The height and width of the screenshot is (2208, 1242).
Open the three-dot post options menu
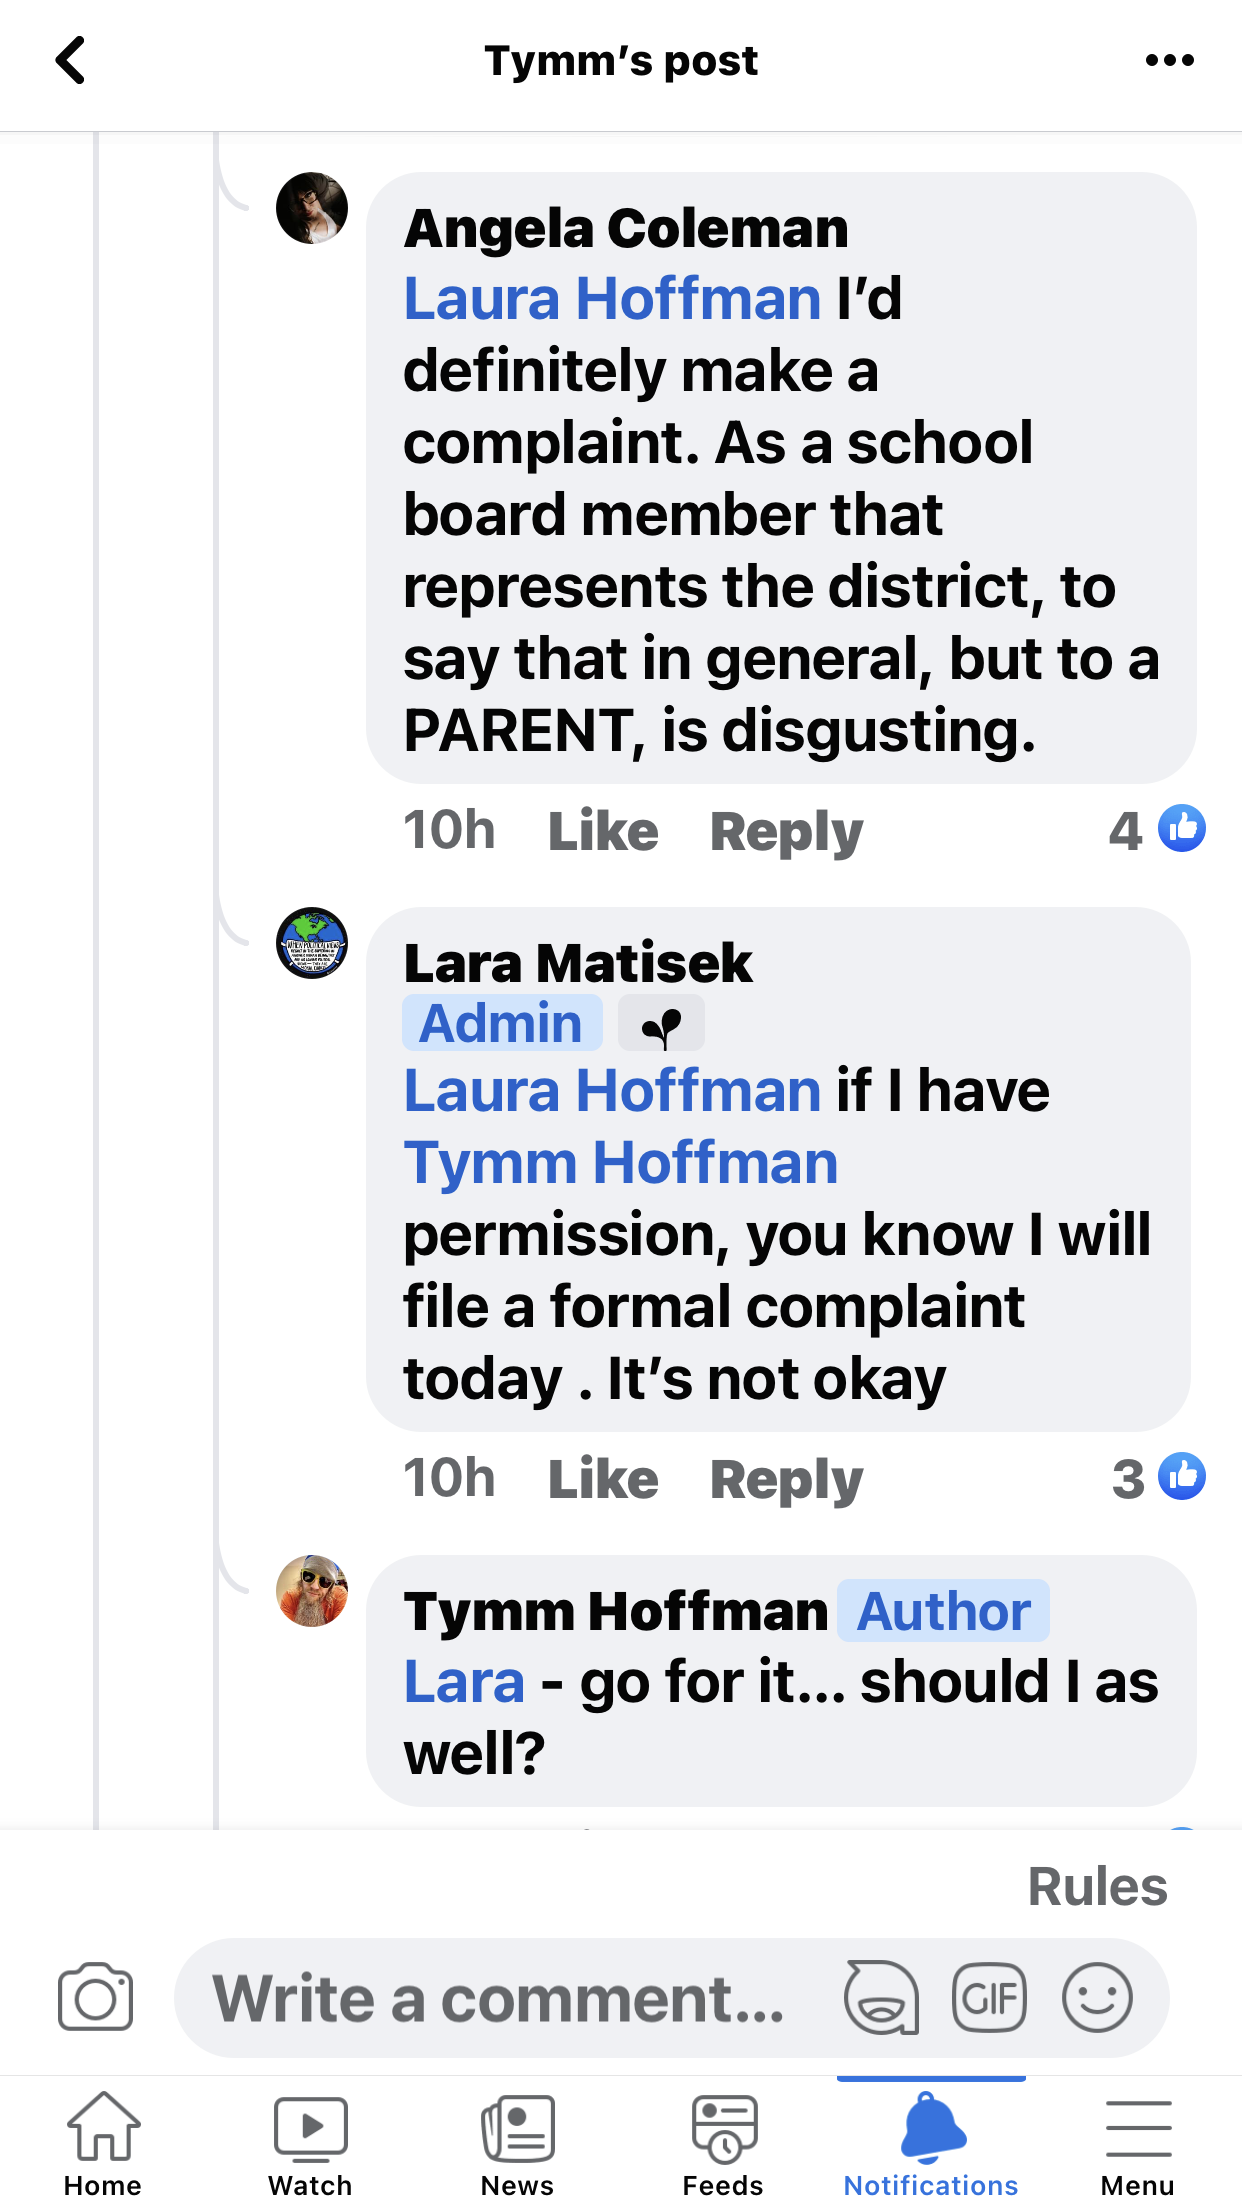(1169, 61)
